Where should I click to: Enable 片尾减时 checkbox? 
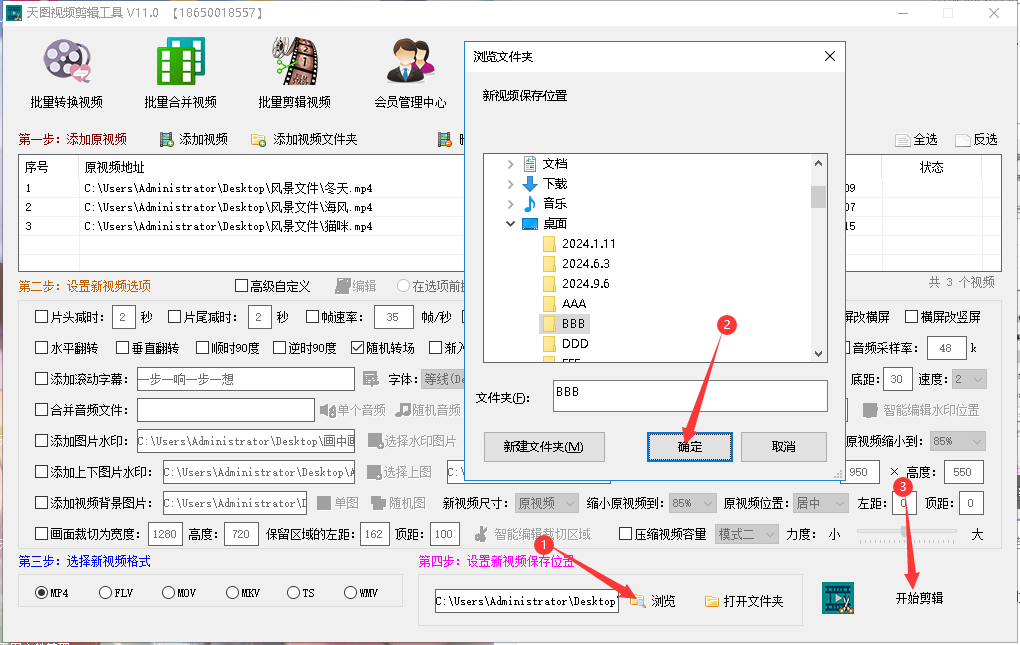click(x=174, y=317)
